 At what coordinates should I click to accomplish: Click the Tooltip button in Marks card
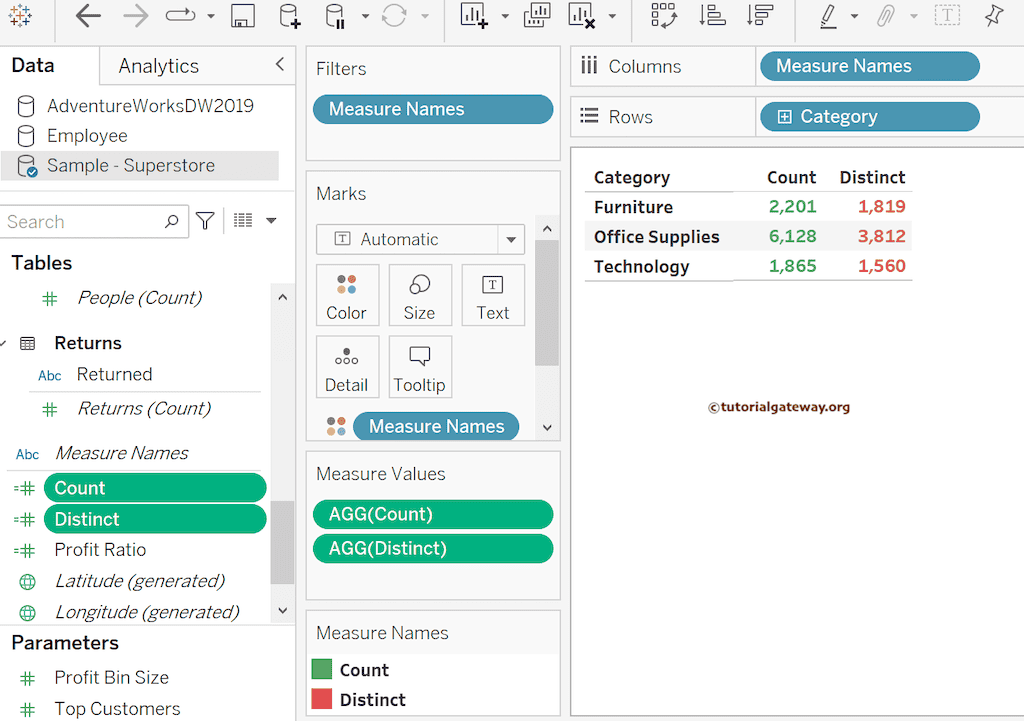(x=420, y=367)
